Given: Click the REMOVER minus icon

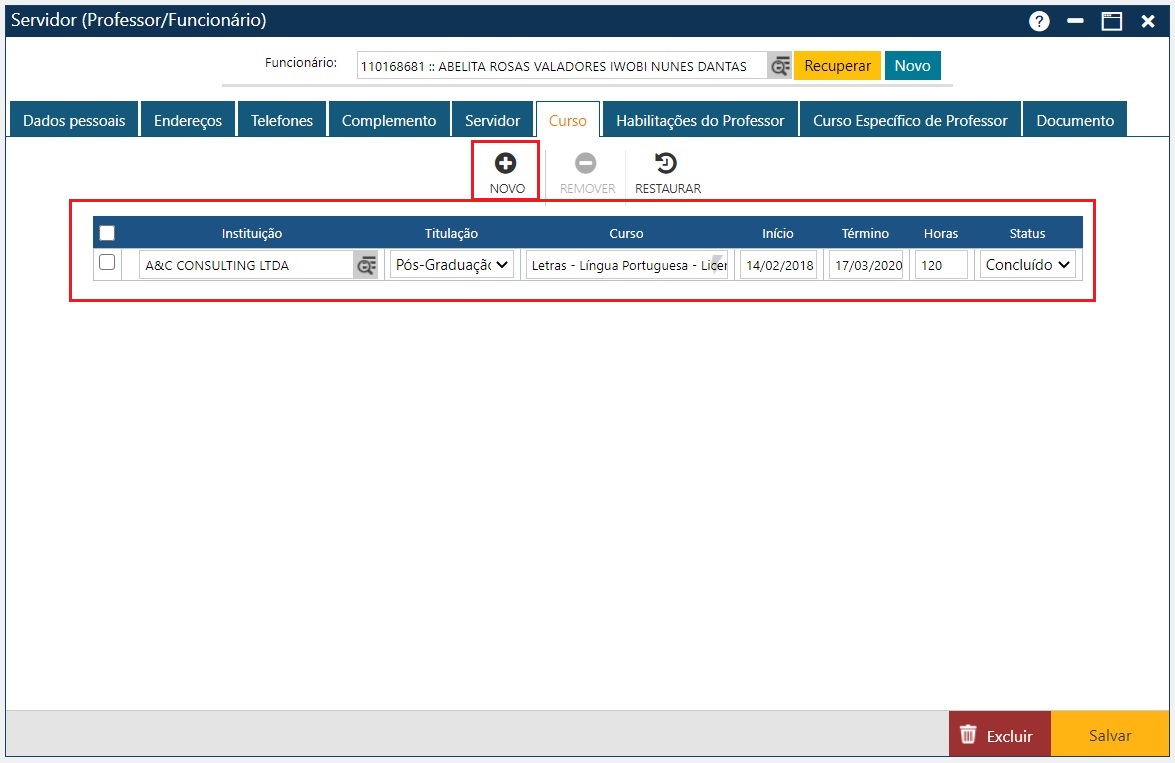Looking at the screenshot, I should (x=587, y=163).
